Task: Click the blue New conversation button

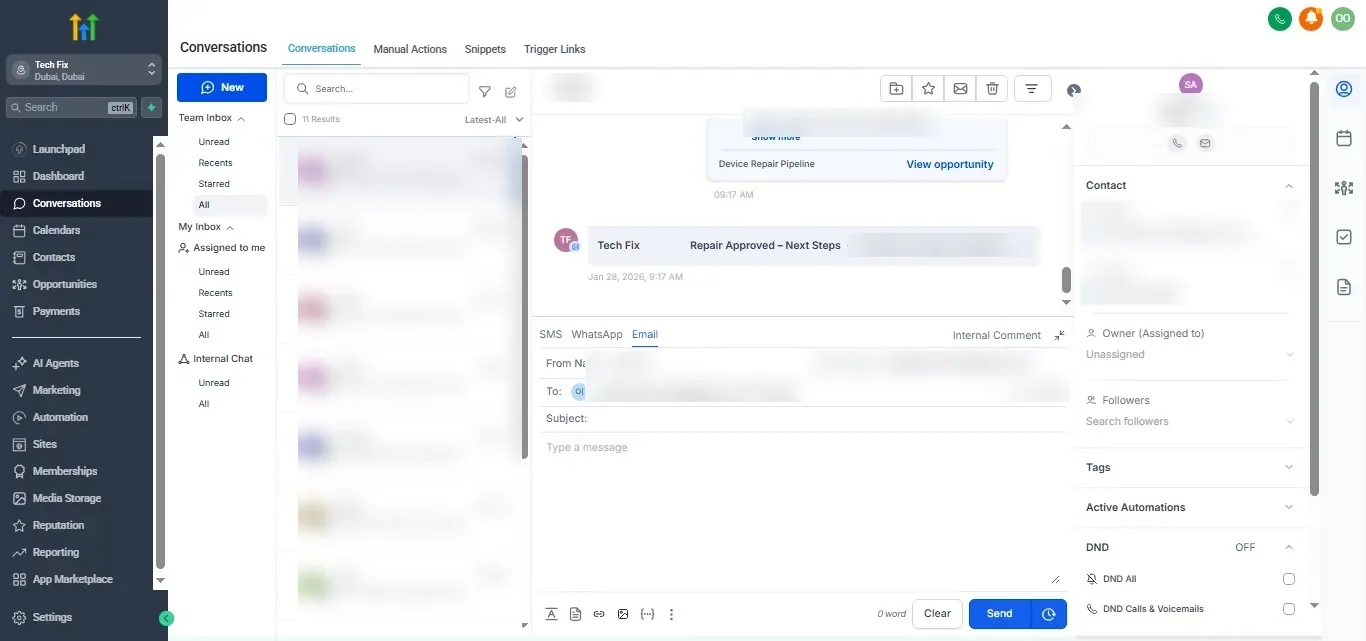Action: (222, 87)
